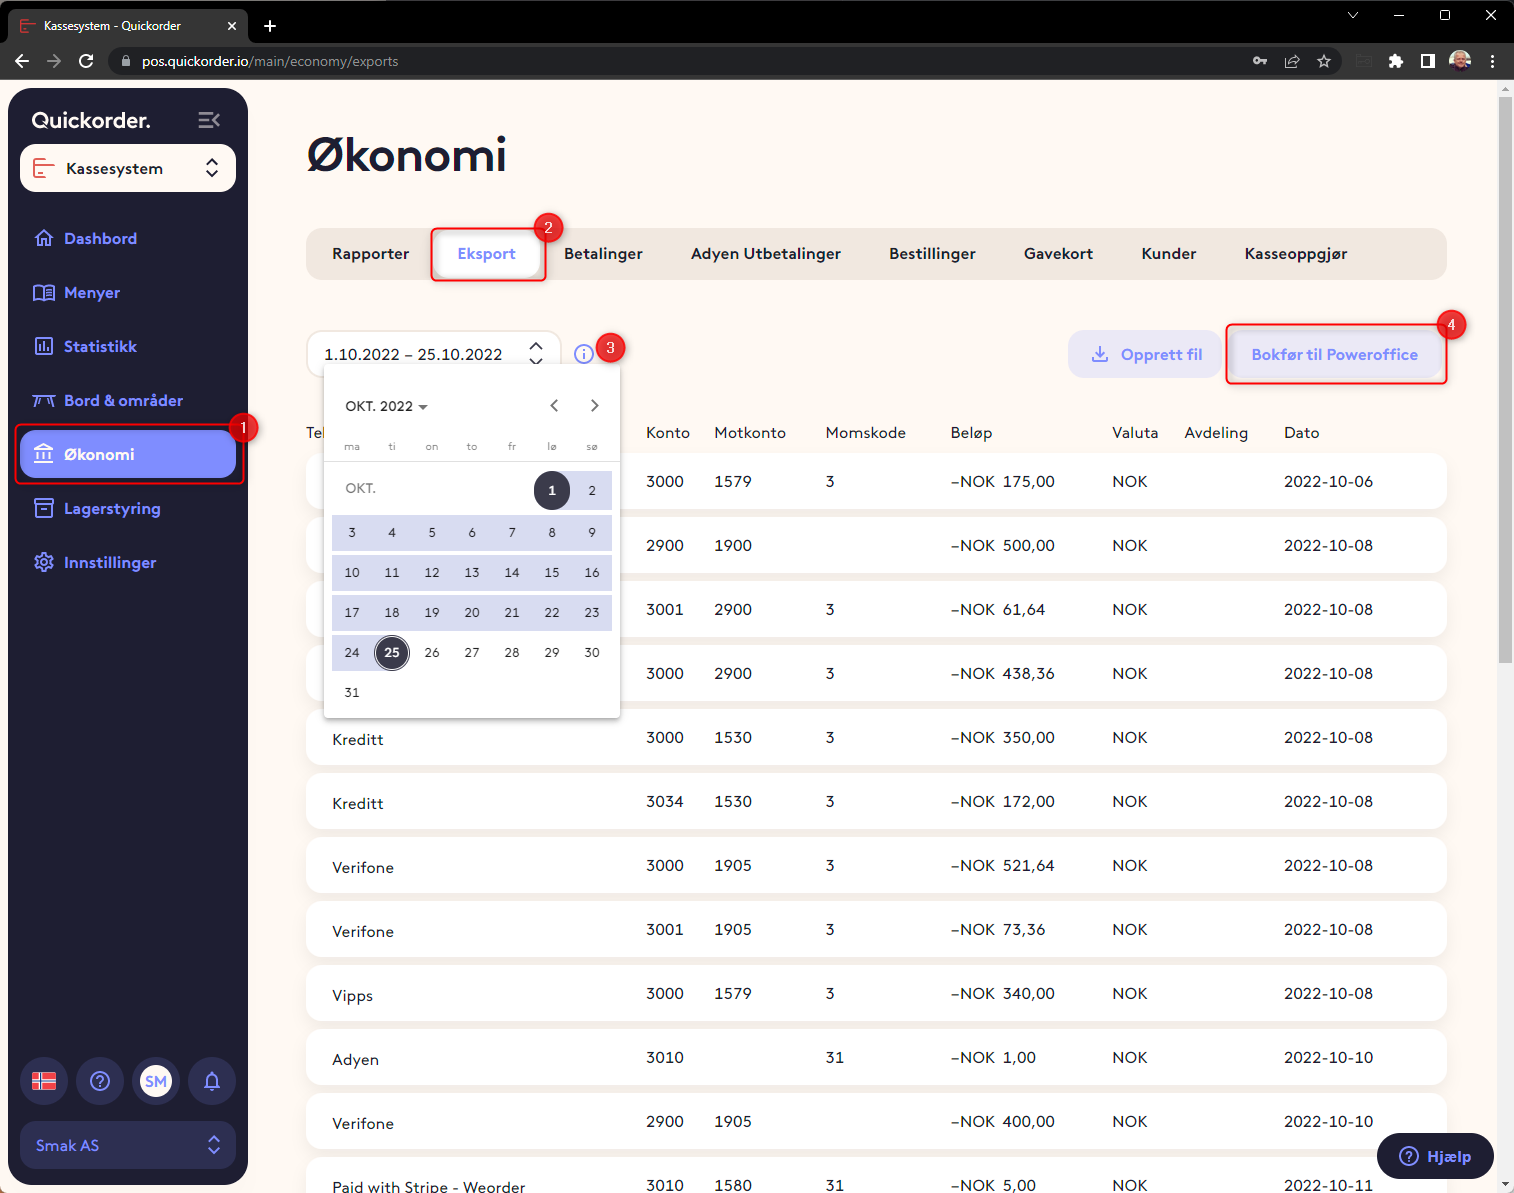Click the Motkonto column header
This screenshot has width=1514, height=1193.
point(750,433)
